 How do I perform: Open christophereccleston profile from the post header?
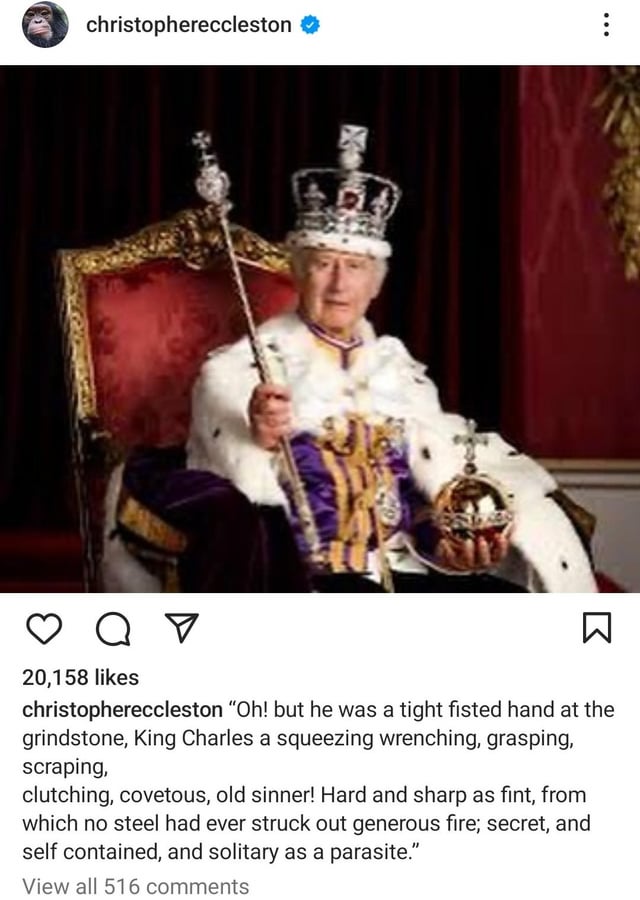click(x=189, y=25)
